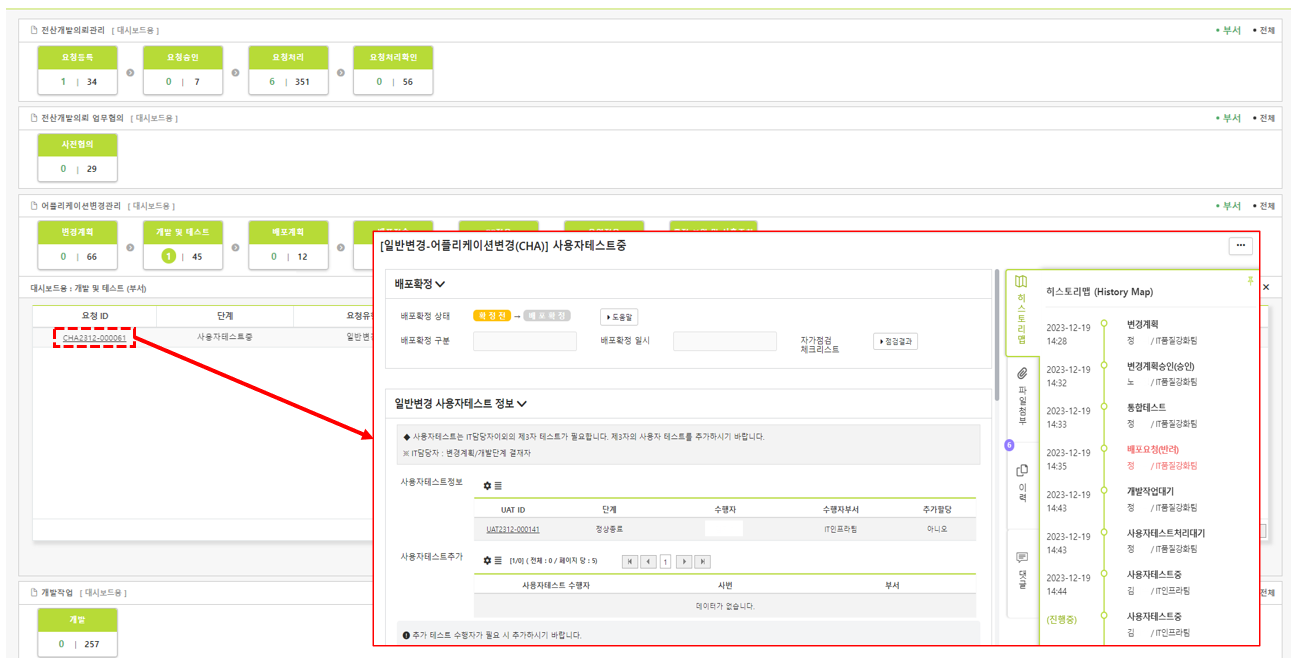Open UAT2312-000141 test link
1292x663 pixels.
tap(512, 529)
